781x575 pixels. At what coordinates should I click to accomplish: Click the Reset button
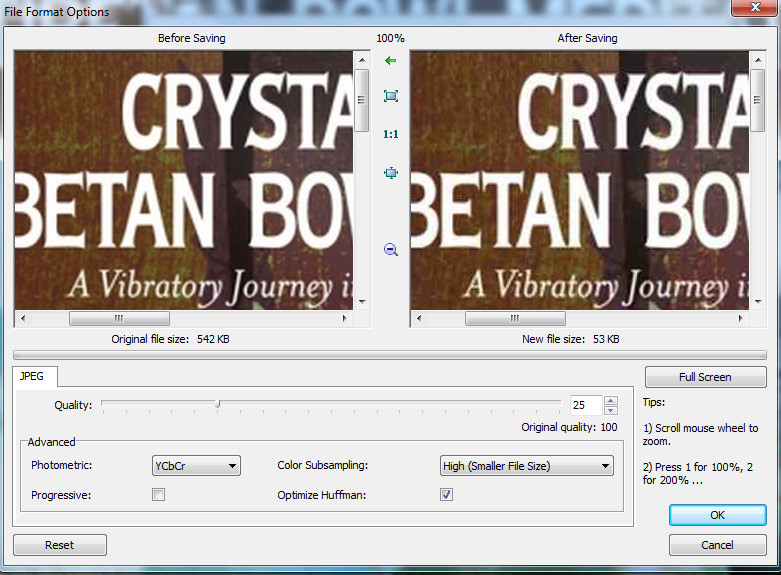[60, 545]
